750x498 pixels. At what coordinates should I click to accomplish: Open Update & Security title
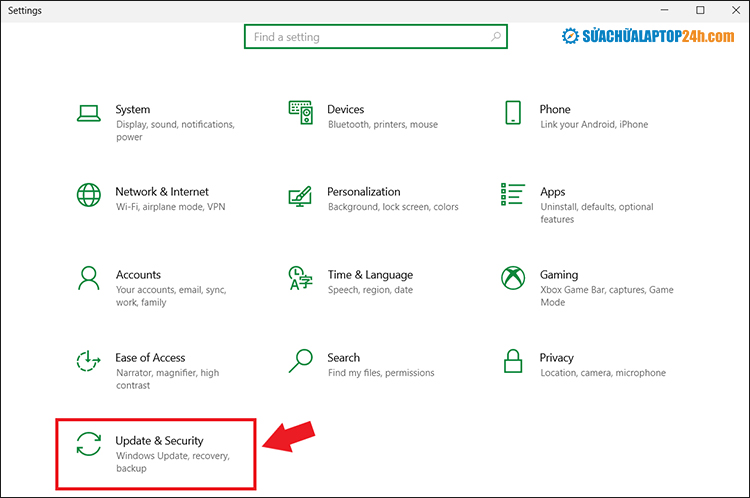(x=159, y=441)
